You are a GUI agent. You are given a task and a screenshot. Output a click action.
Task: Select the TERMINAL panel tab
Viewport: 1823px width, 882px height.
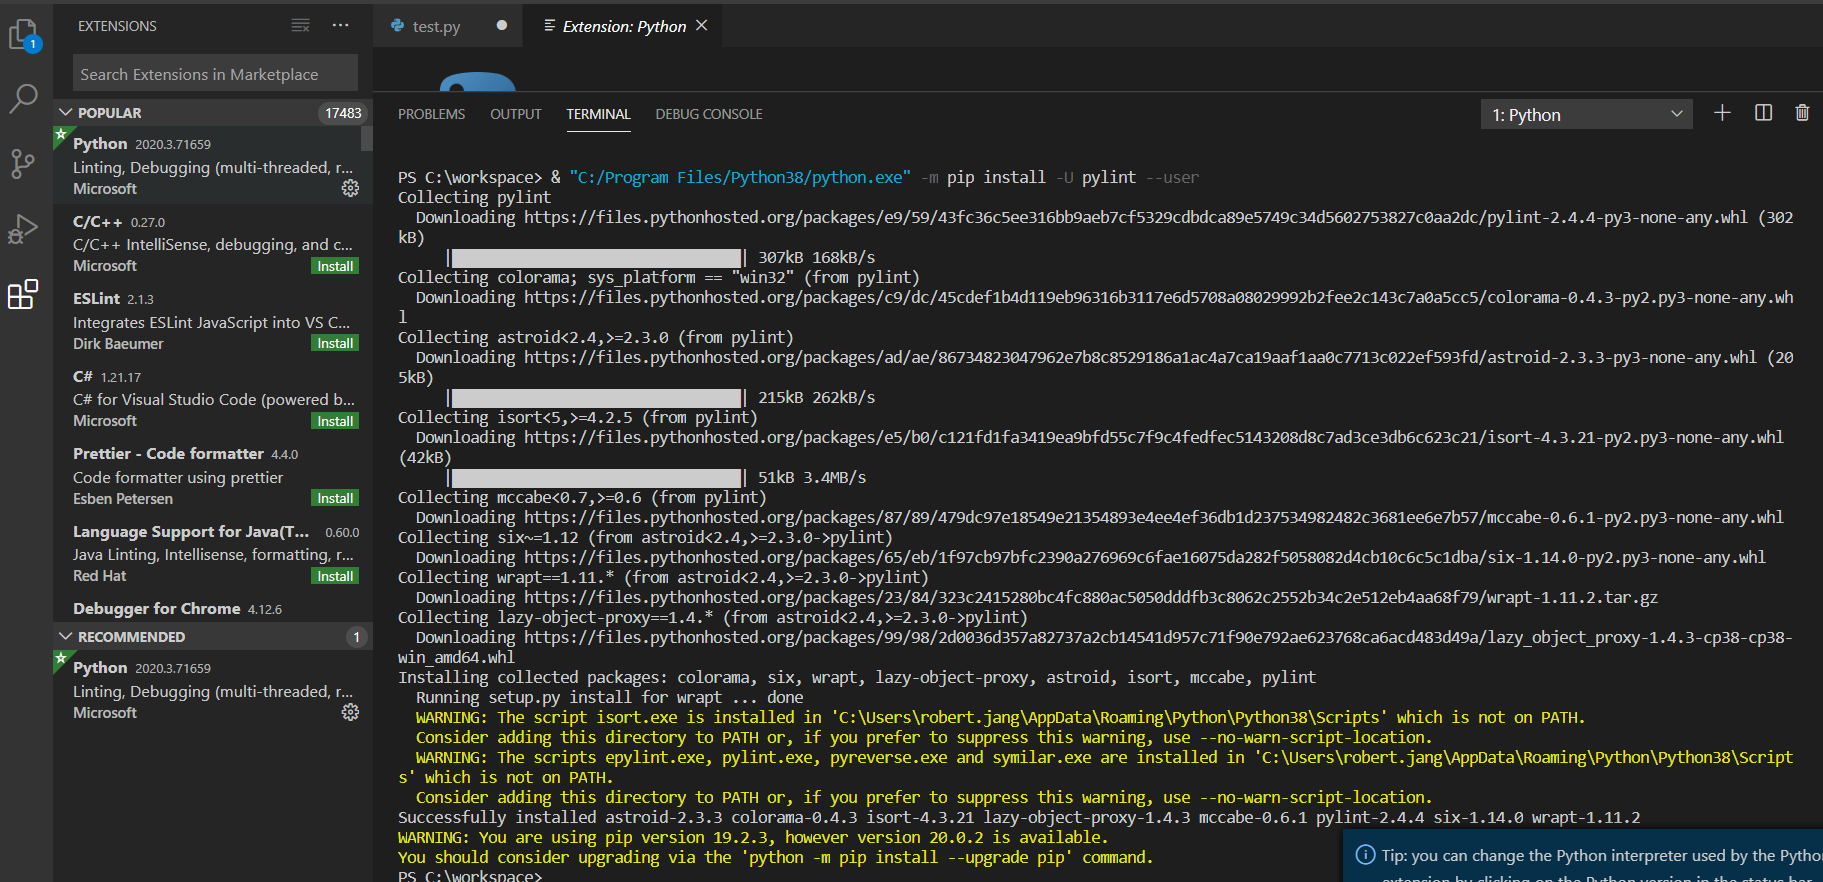point(598,115)
